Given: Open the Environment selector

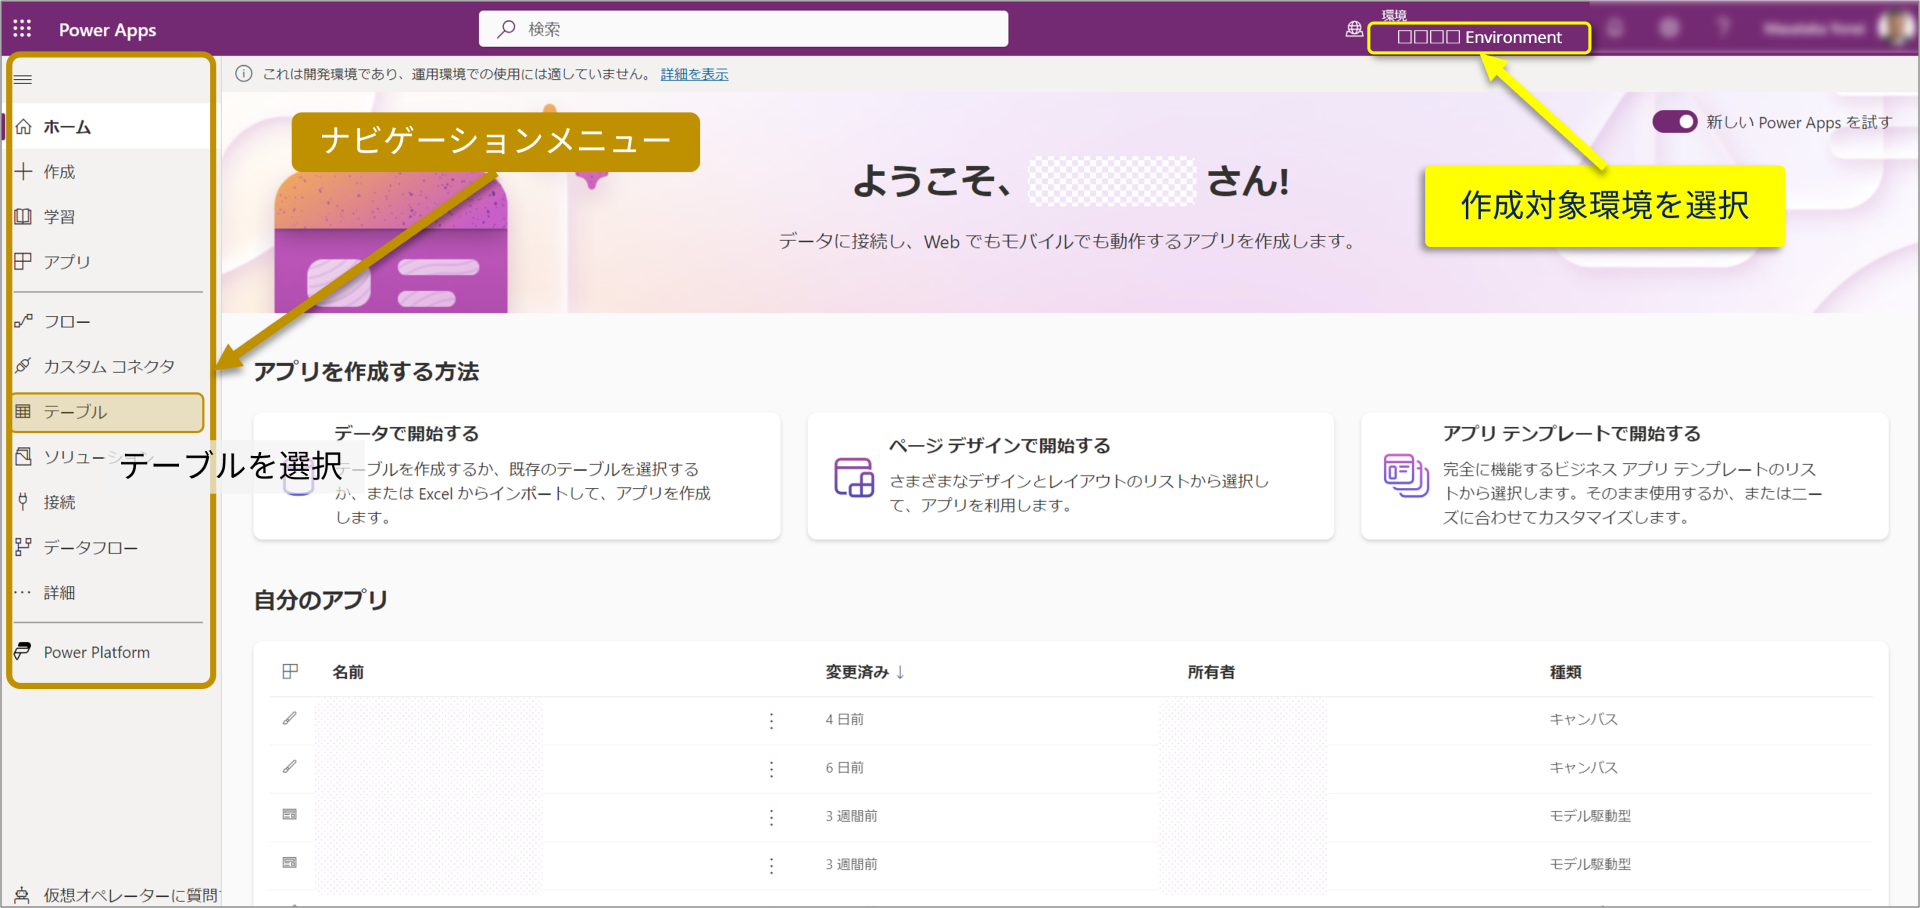Looking at the screenshot, I should 1479,38.
